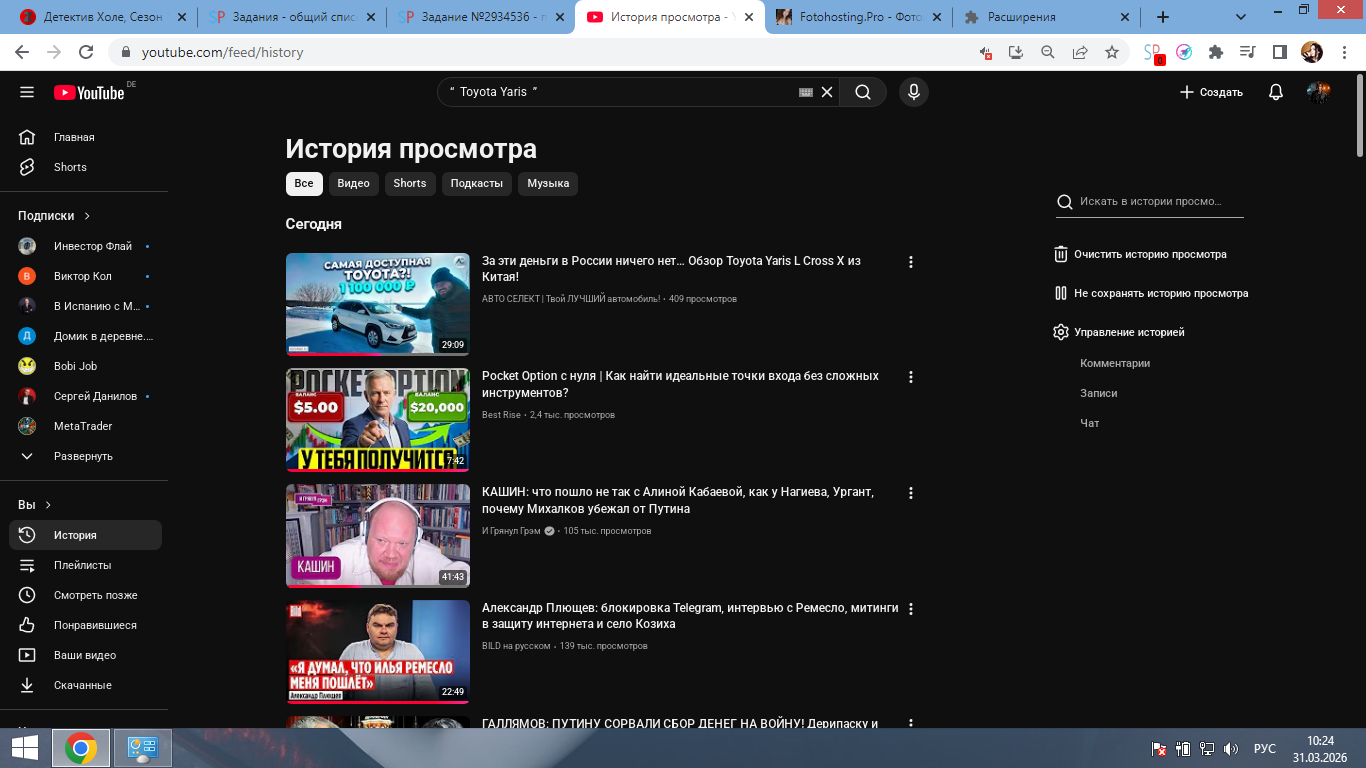Viewport: 1366px width, 768px height.
Task: Click Не сохранять историю просмотра
Action: pos(1151,293)
